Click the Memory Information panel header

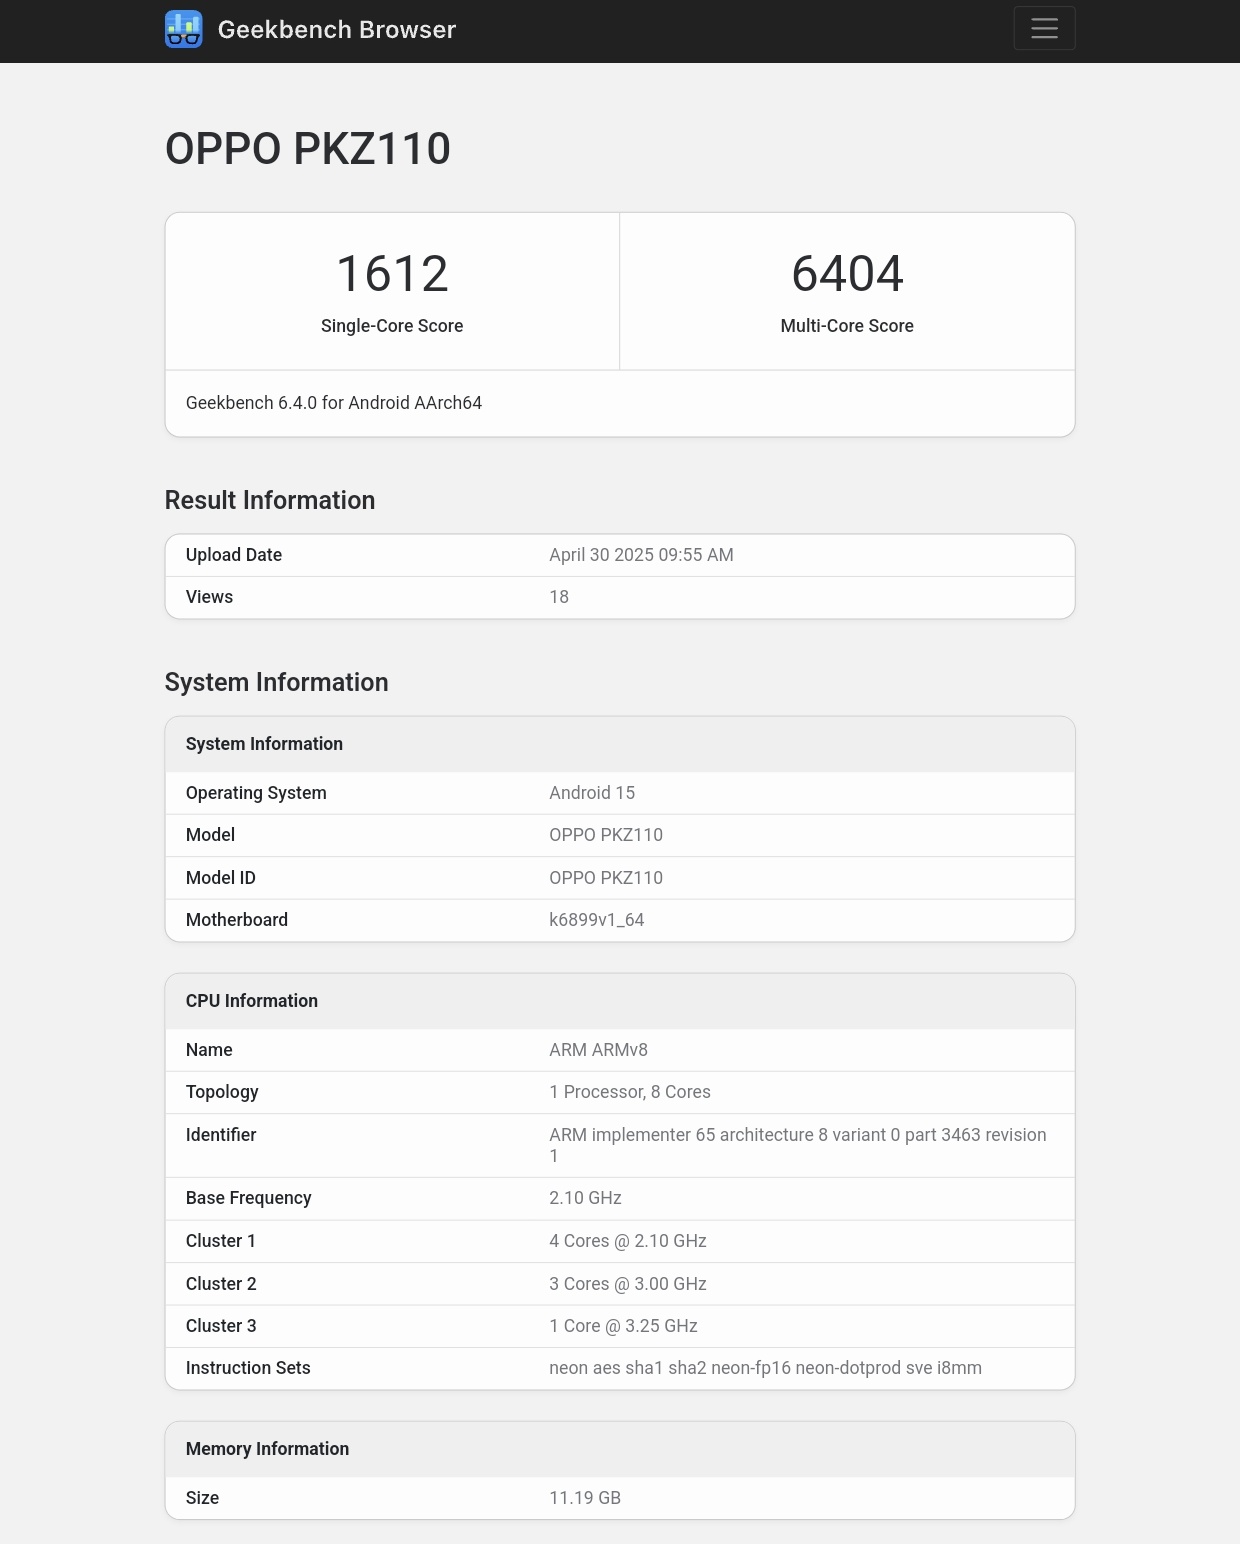click(x=267, y=1448)
